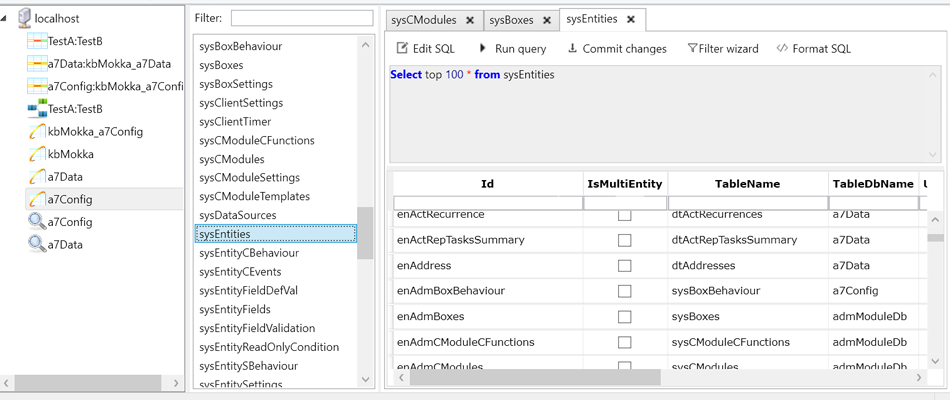Toggle IsMultiEntity checkbox for enAdmBoxes
The width and height of the screenshot is (950, 400).
624,316
